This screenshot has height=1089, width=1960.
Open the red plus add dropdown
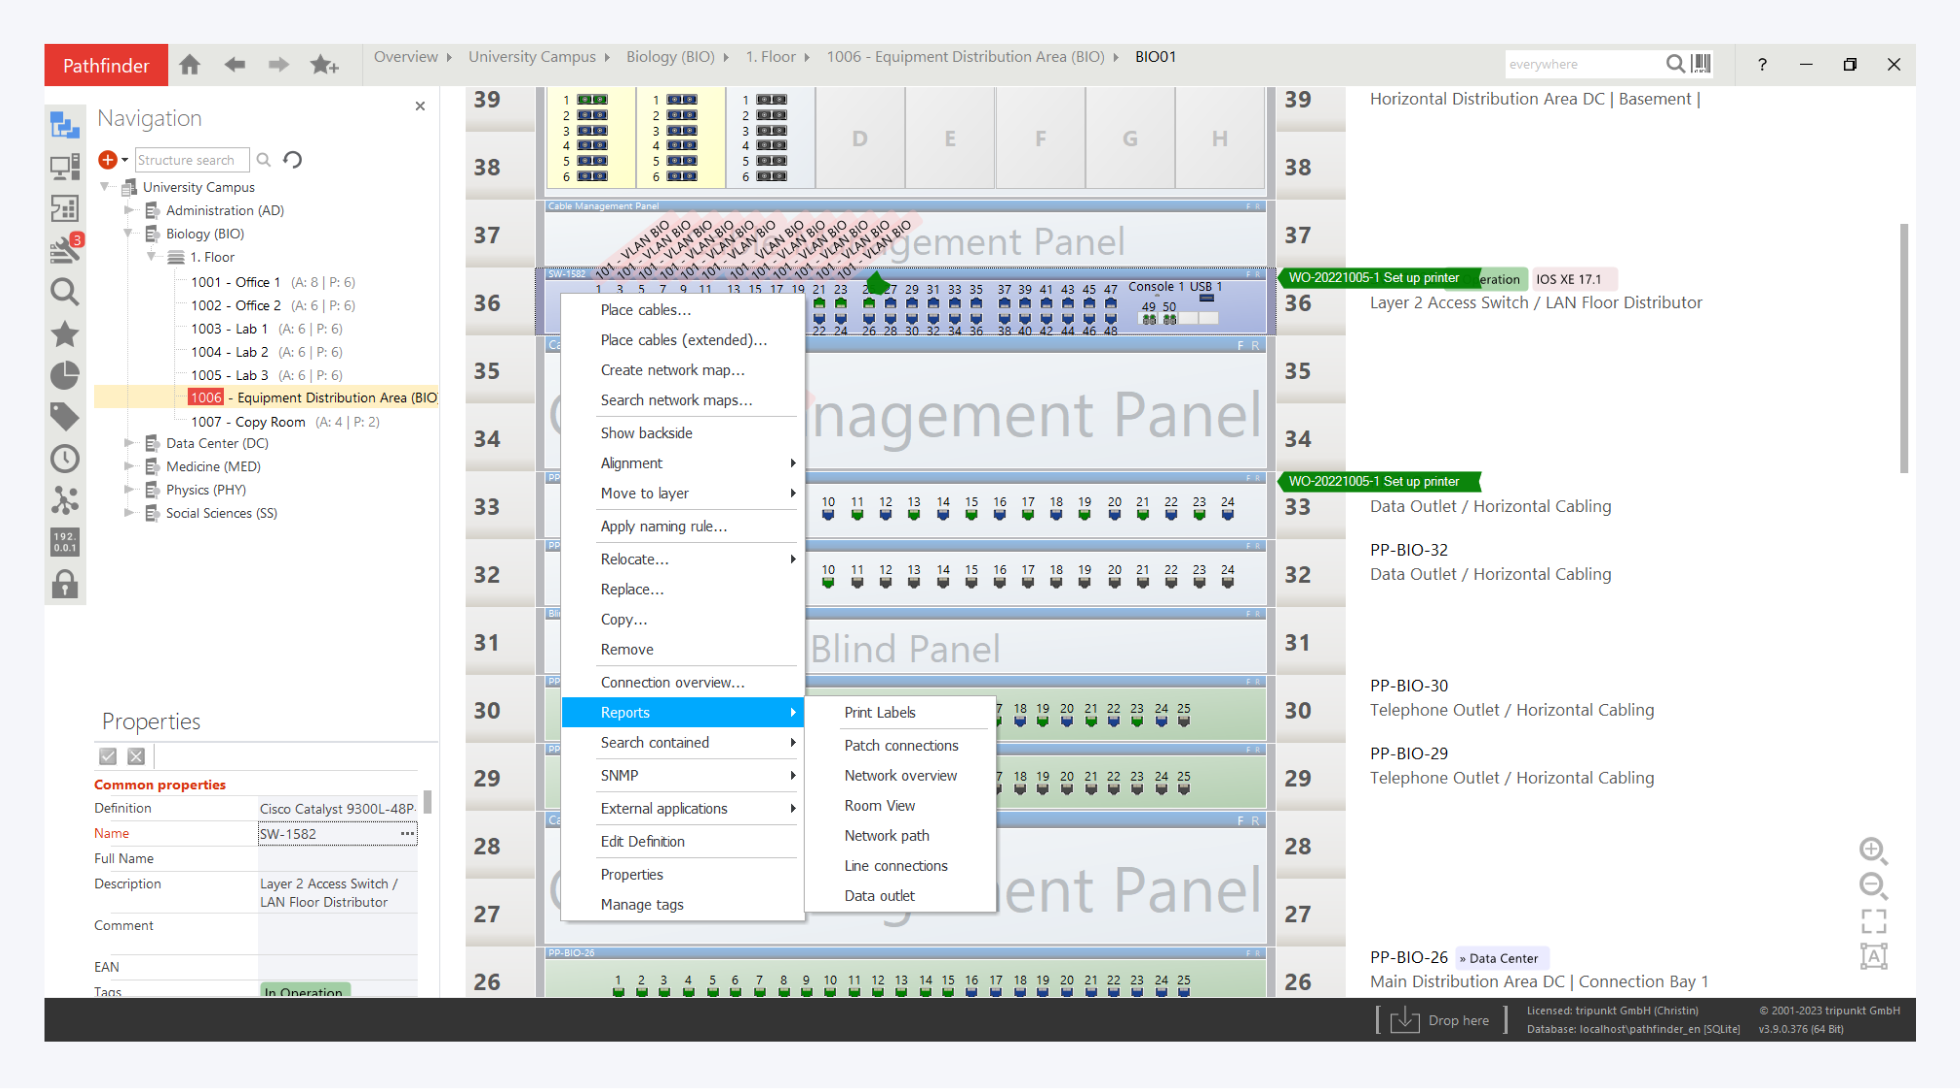(113, 160)
